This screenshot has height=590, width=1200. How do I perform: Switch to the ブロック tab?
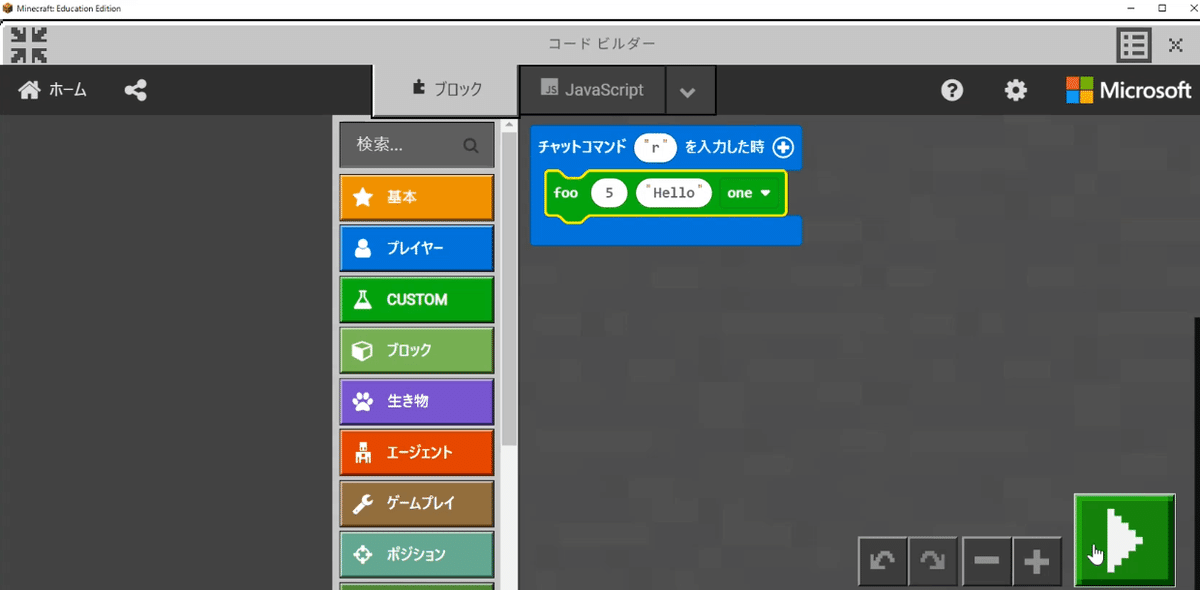[x=446, y=89]
